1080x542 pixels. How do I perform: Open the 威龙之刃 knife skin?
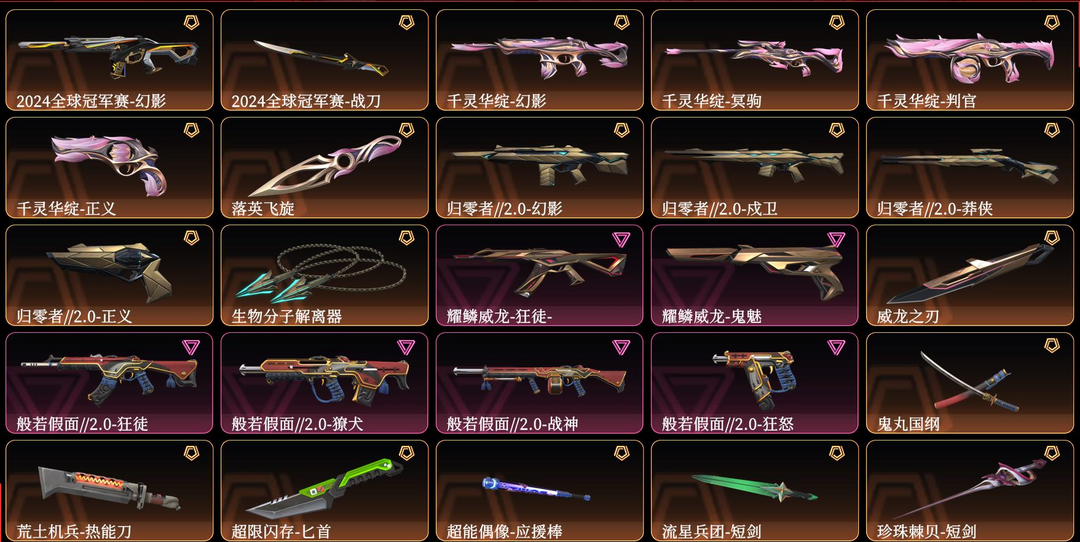[970, 275]
